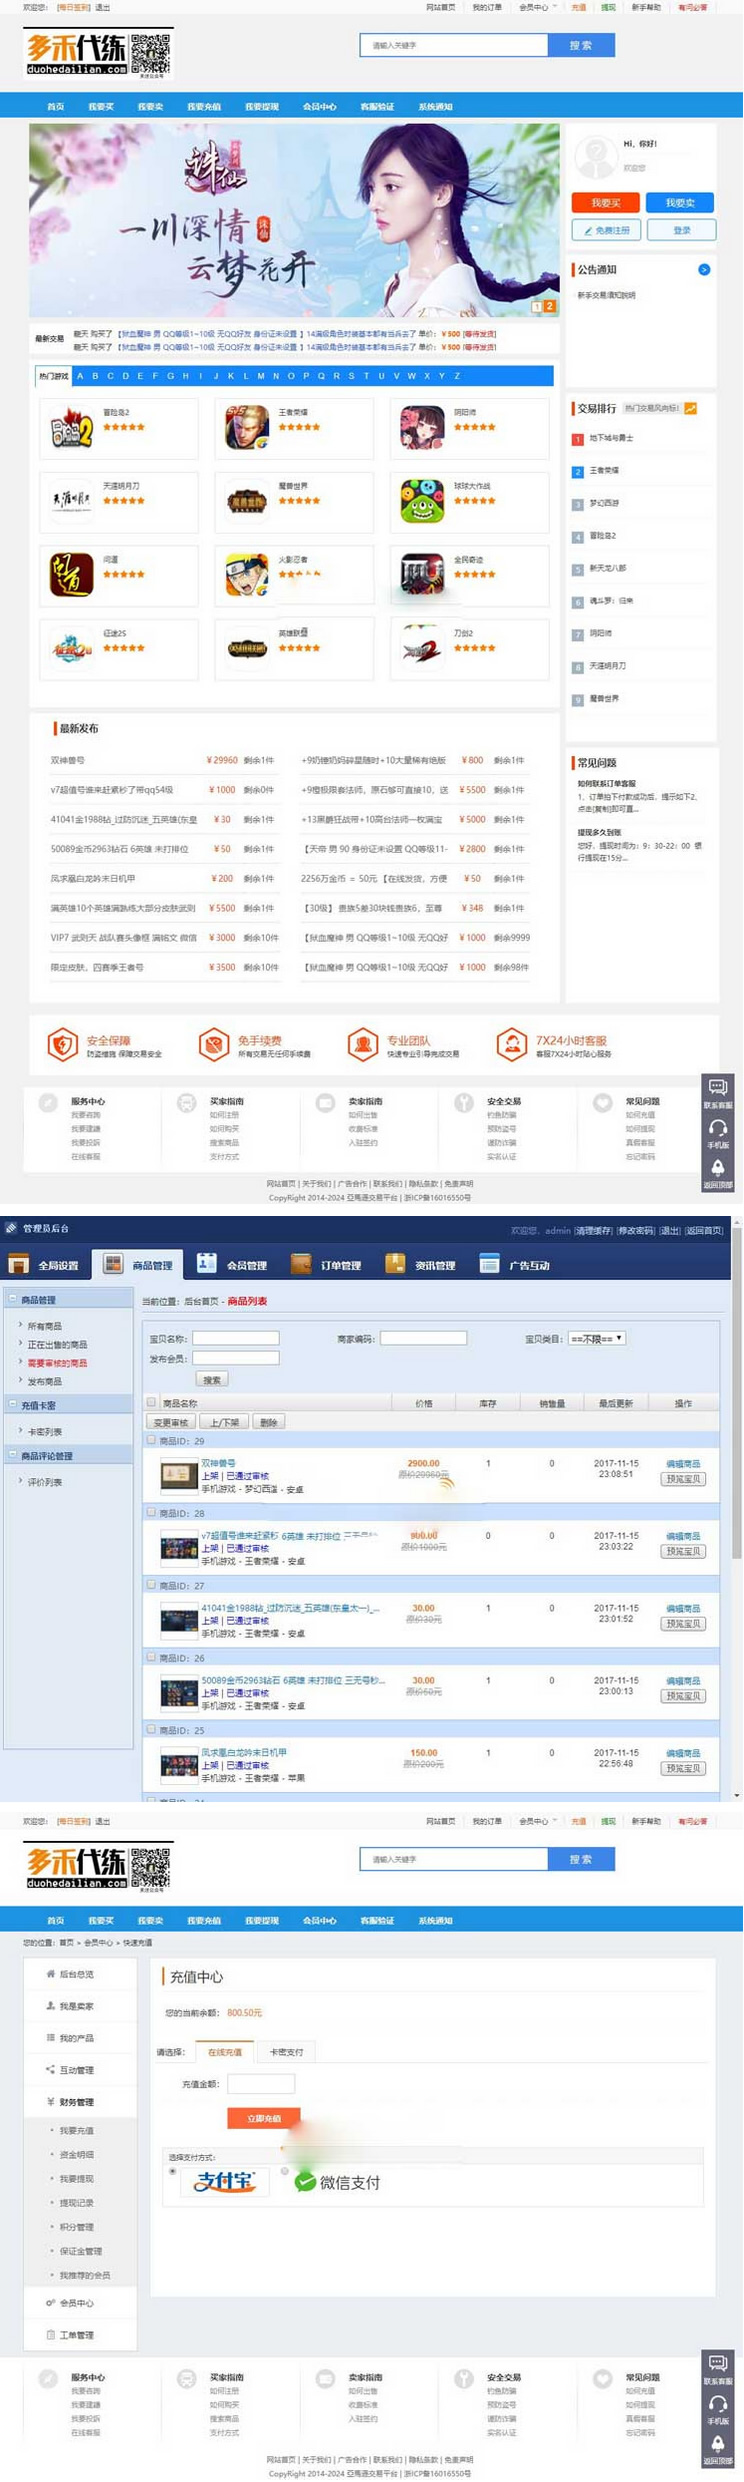This screenshot has width=744, height=2482.
Task: Click the 订单管理 icon in admin bar
Action: (x=301, y=1264)
